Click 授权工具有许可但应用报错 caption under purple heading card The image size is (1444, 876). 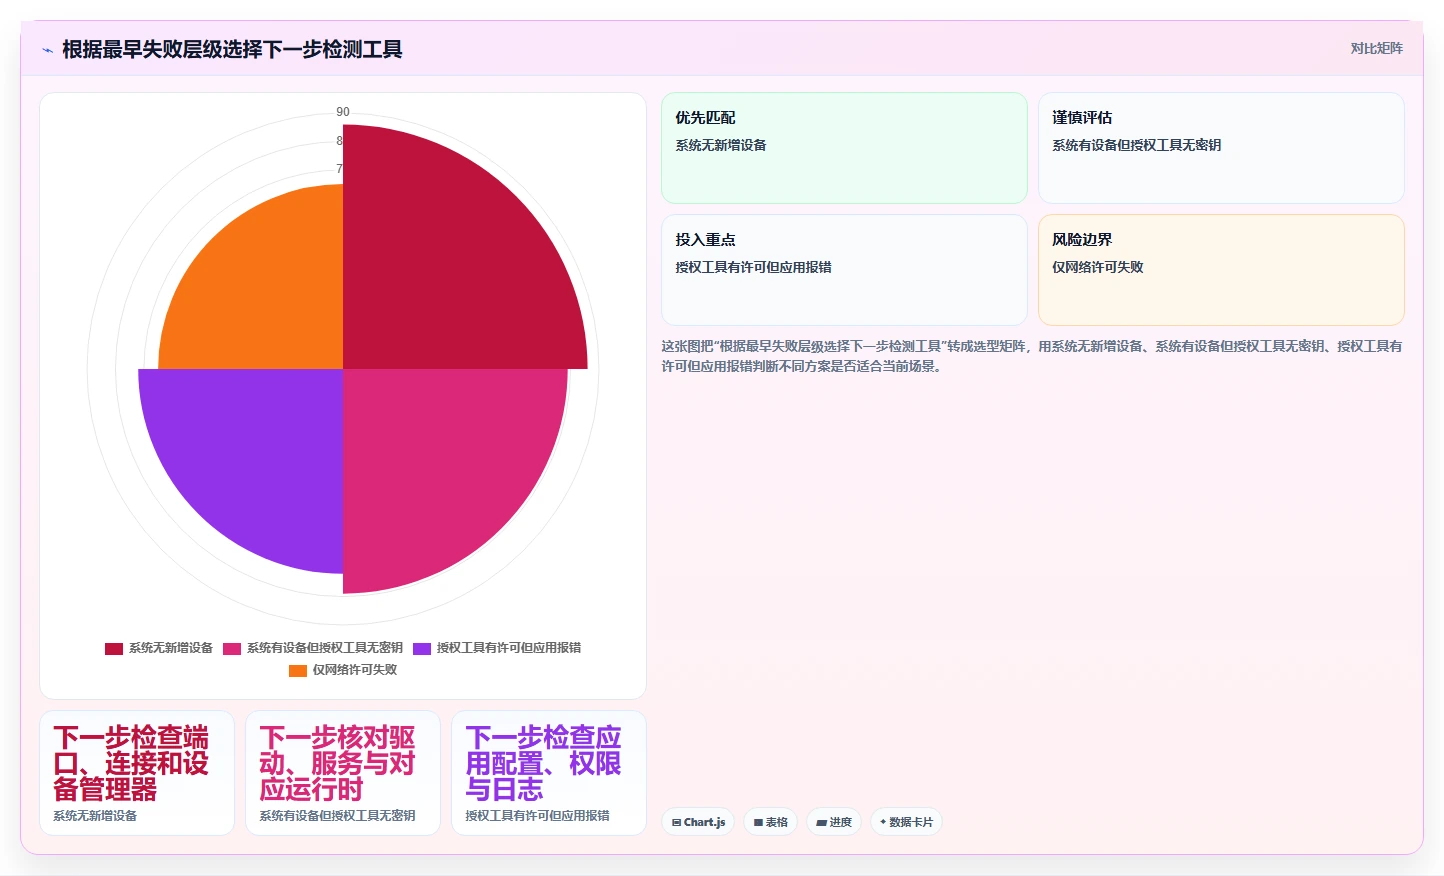[537, 816]
